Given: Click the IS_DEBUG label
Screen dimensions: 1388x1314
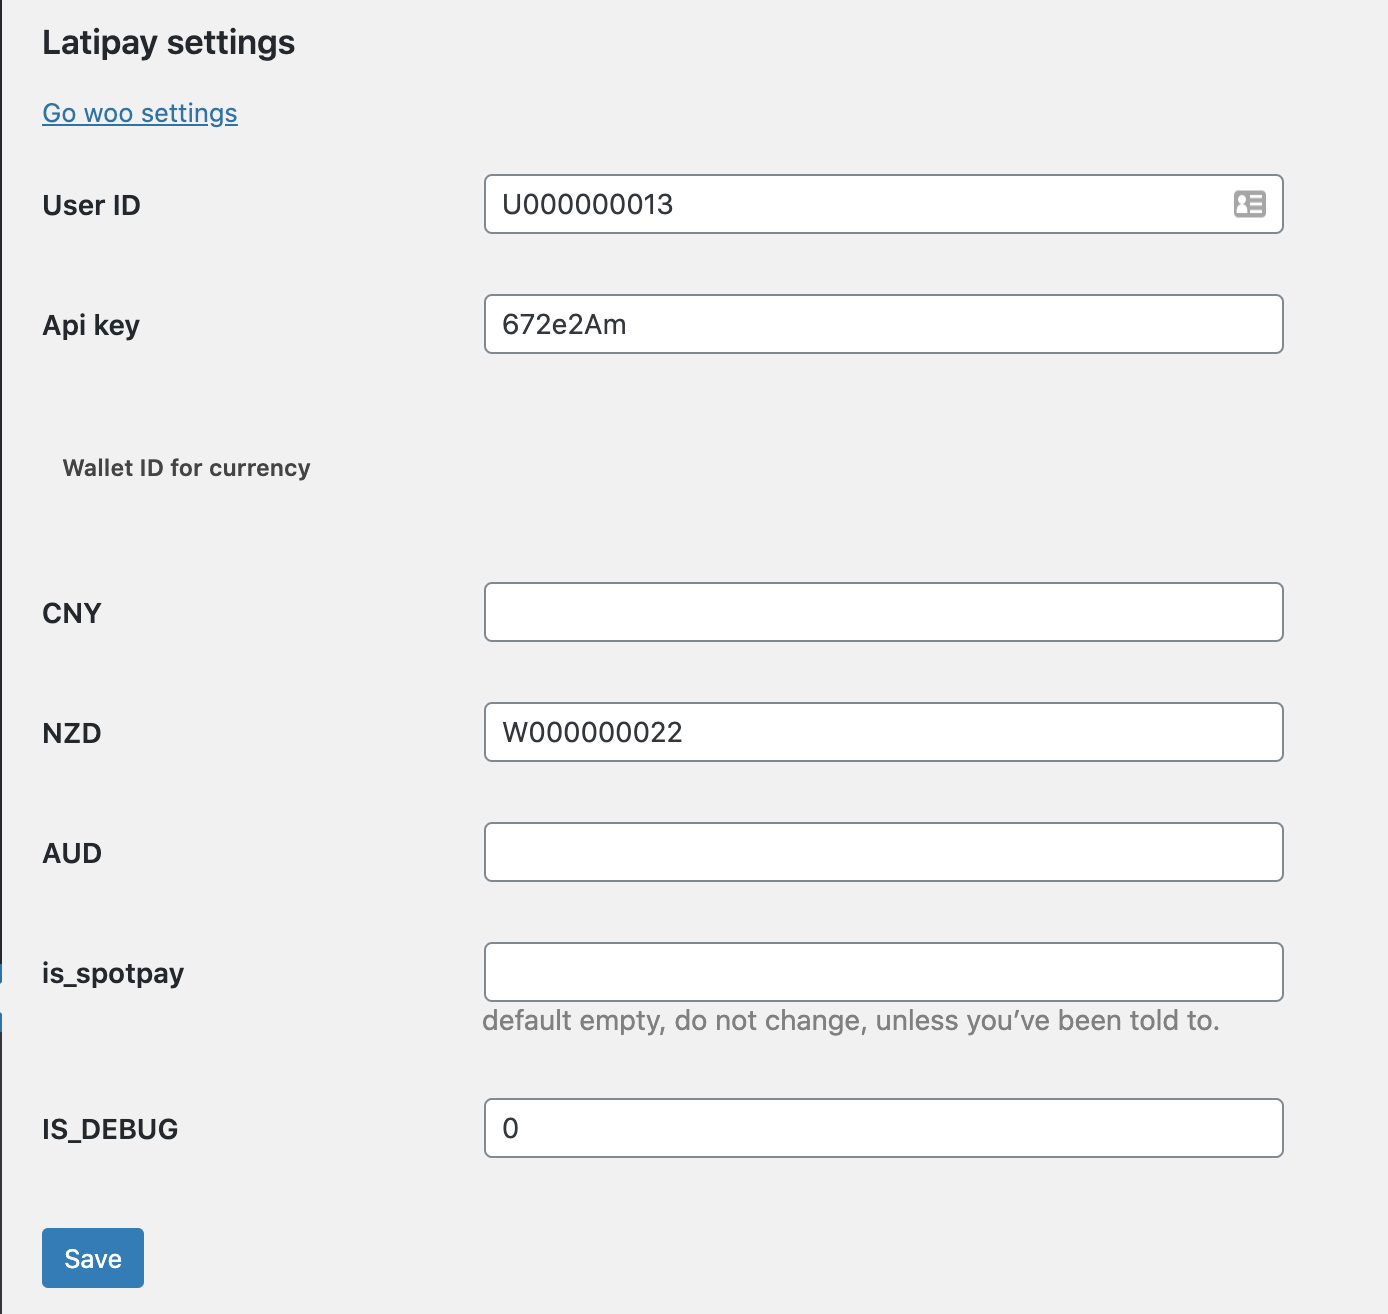Looking at the screenshot, I should (110, 1130).
